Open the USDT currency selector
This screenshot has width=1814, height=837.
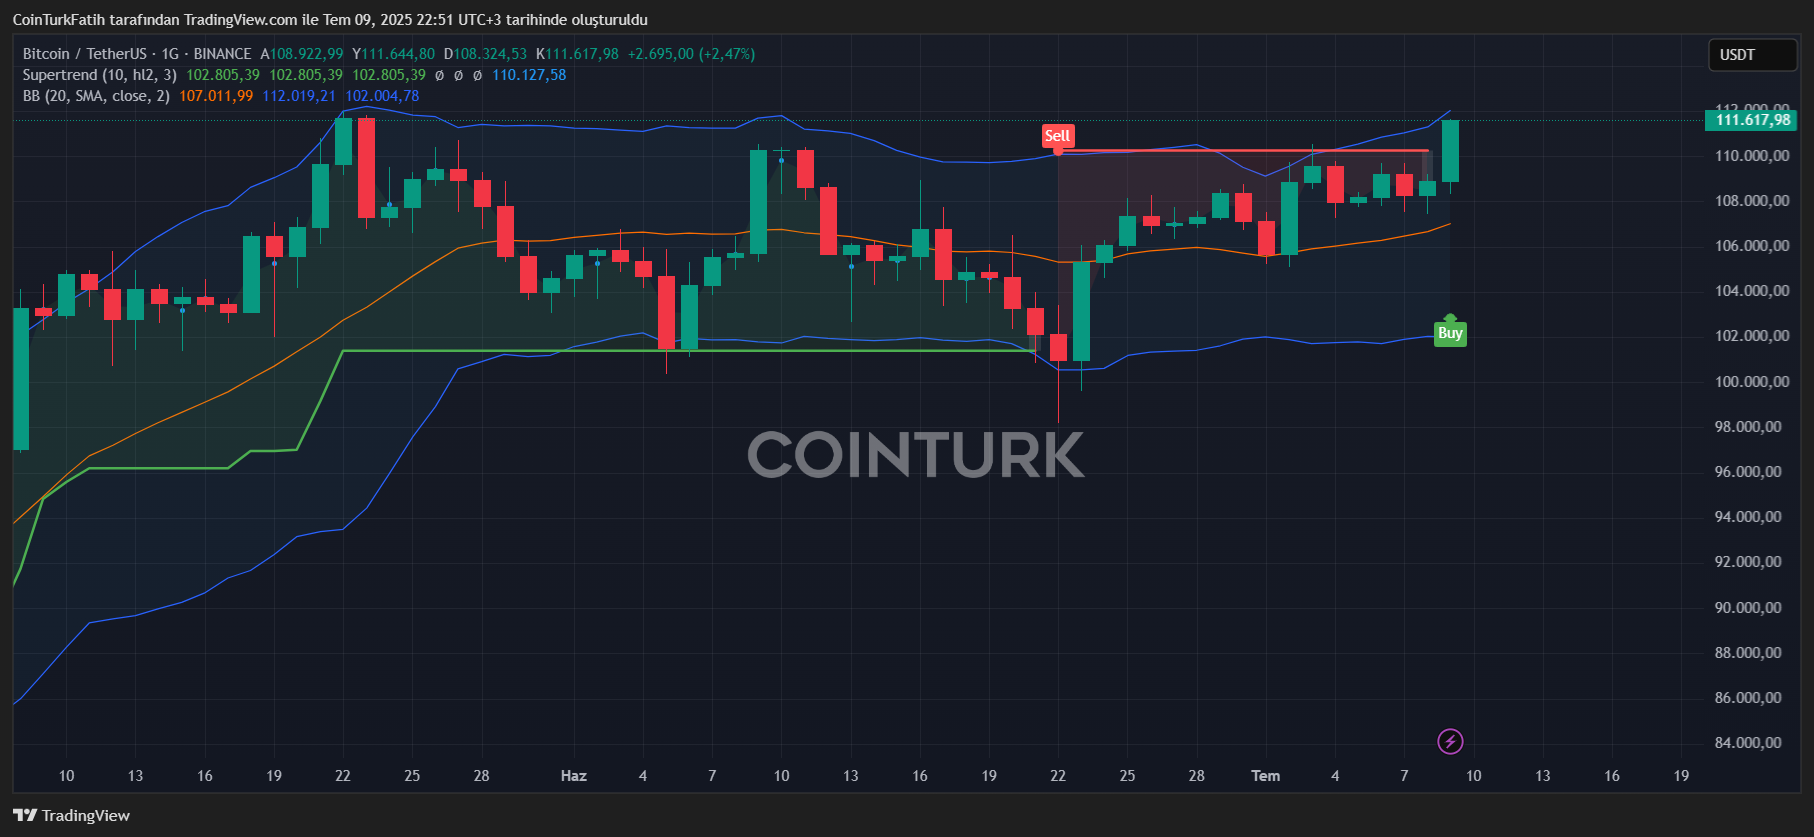(1752, 55)
